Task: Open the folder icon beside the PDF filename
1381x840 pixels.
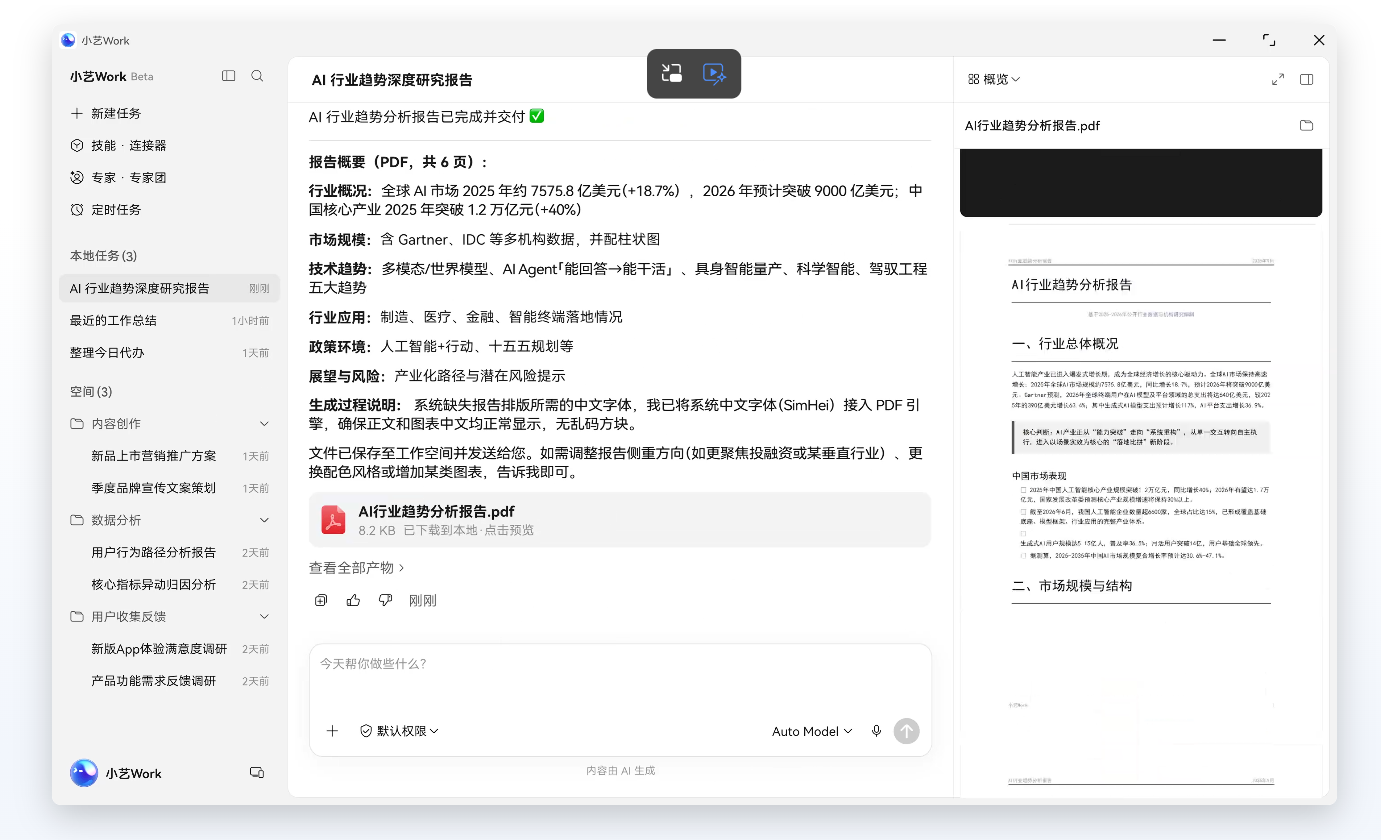Action: (1306, 126)
